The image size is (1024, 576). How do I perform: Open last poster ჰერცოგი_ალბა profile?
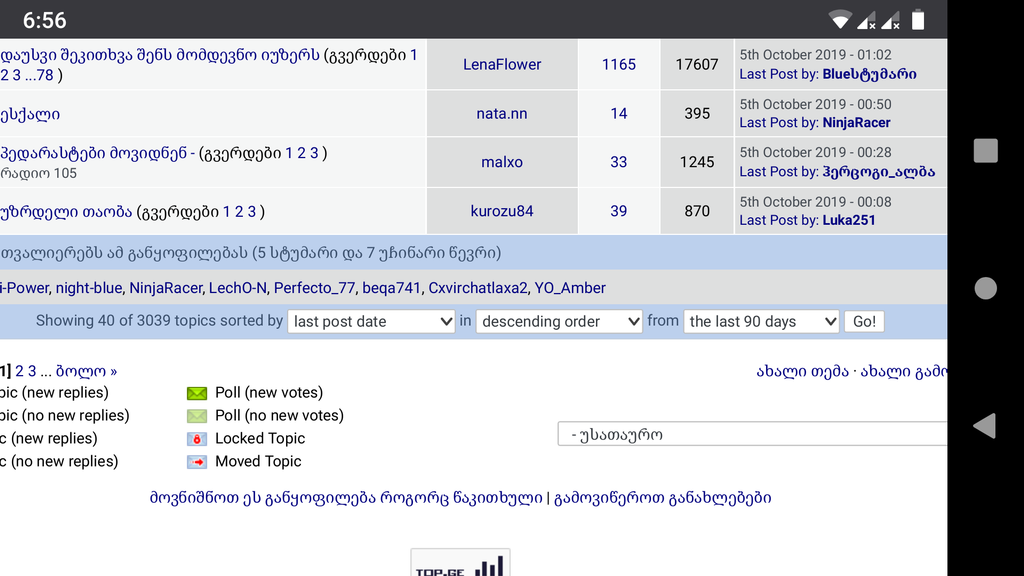click(878, 172)
